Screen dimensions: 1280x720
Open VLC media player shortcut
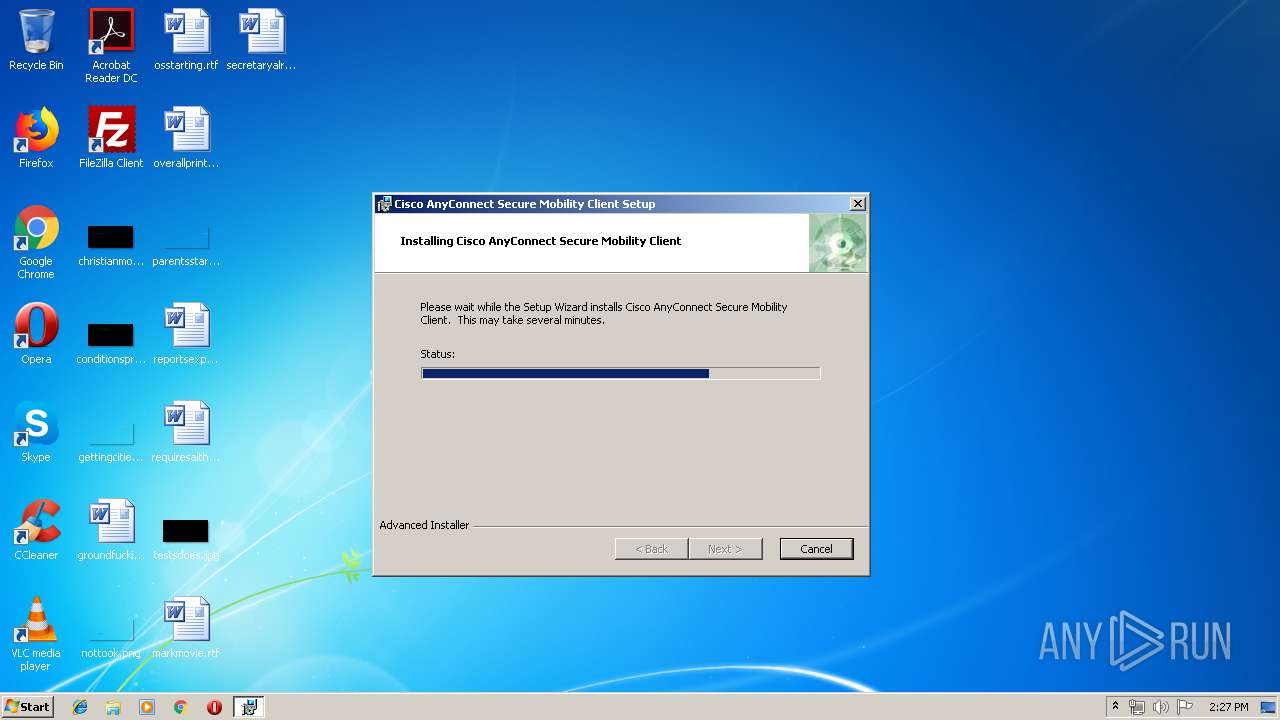coord(36,634)
